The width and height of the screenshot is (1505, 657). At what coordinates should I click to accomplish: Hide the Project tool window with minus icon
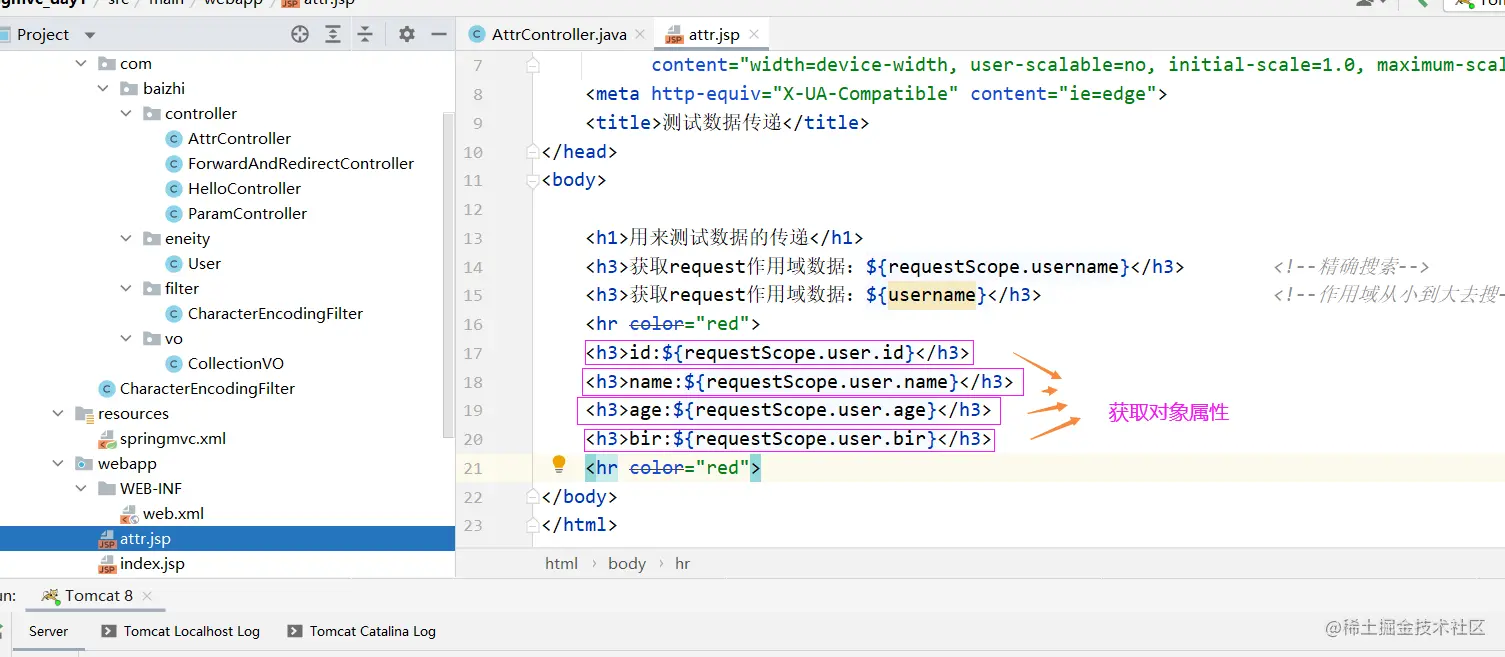click(438, 34)
